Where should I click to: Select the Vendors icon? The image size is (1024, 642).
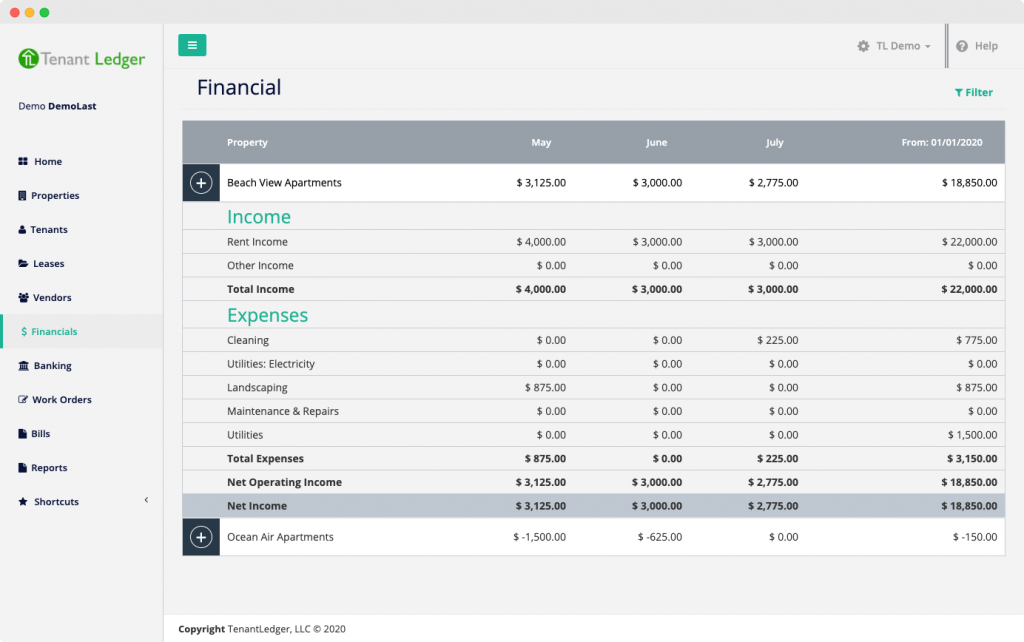point(22,297)
